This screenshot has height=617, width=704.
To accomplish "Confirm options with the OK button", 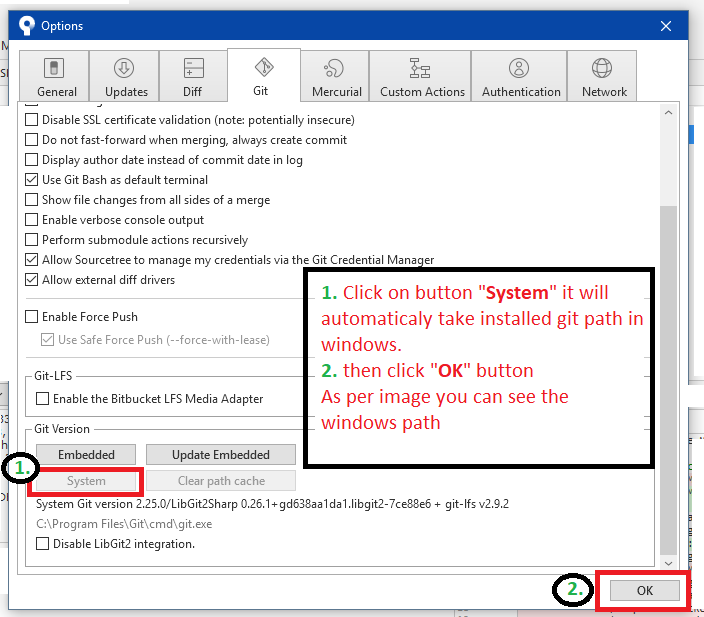I will 644,591.
